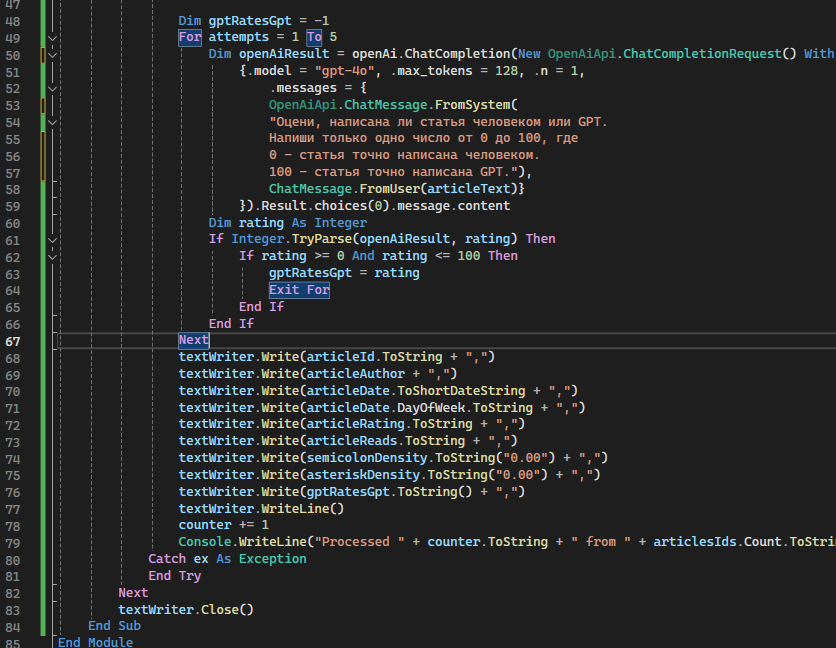Click the 'gptRatesGpt = rating' assignment

344,273
